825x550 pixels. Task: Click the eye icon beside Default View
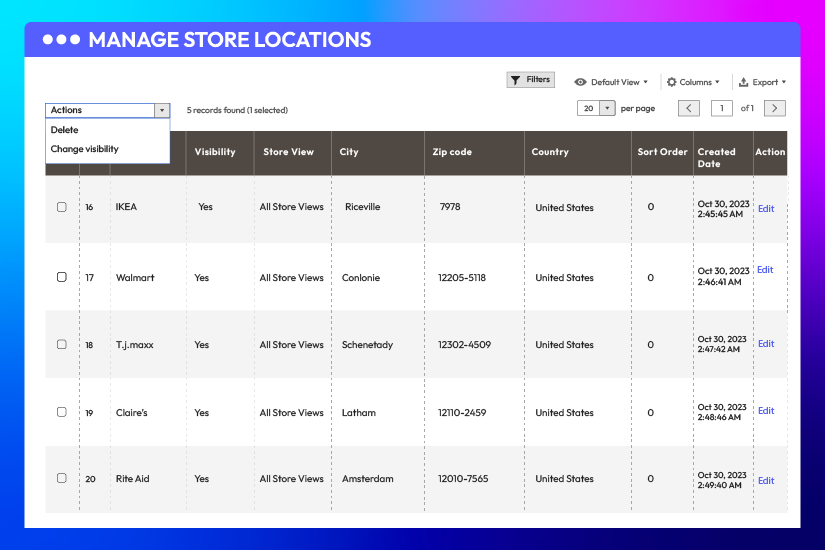pos(580,82)
